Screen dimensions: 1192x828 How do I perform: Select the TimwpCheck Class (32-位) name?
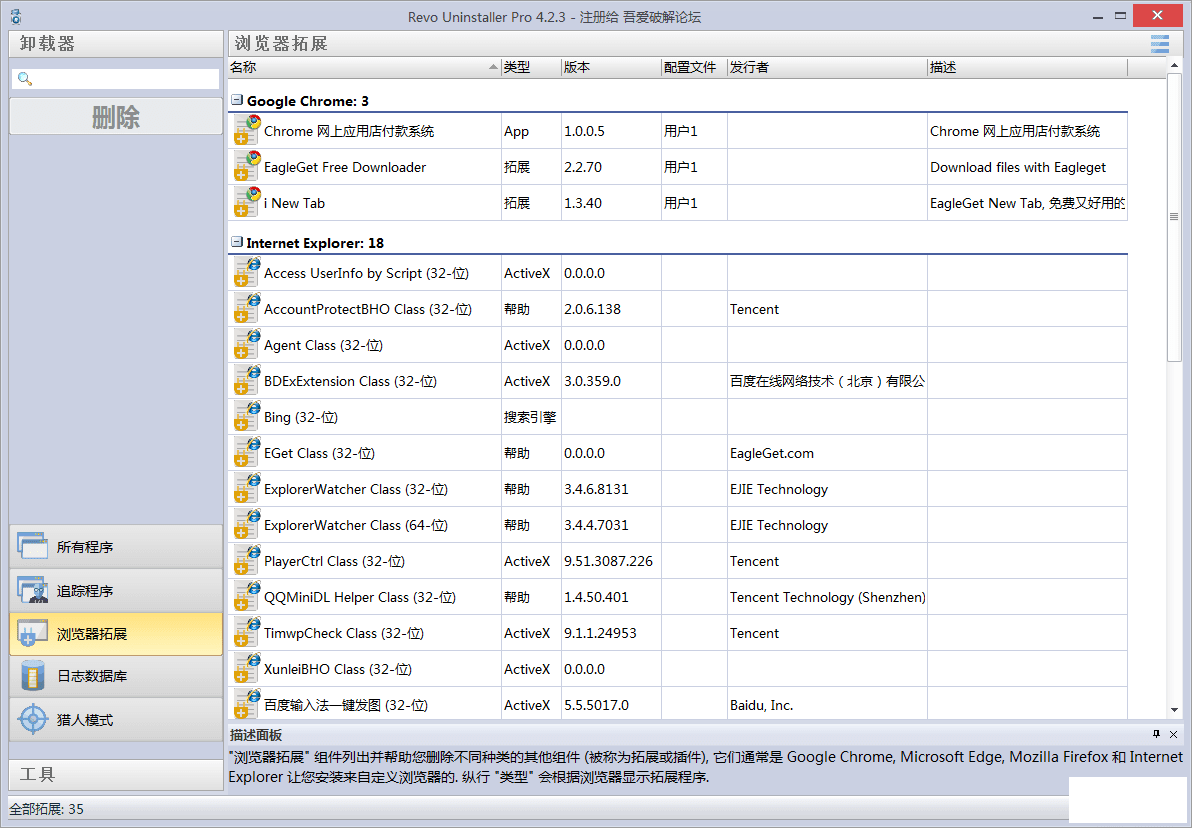click(x=344, y=633)
